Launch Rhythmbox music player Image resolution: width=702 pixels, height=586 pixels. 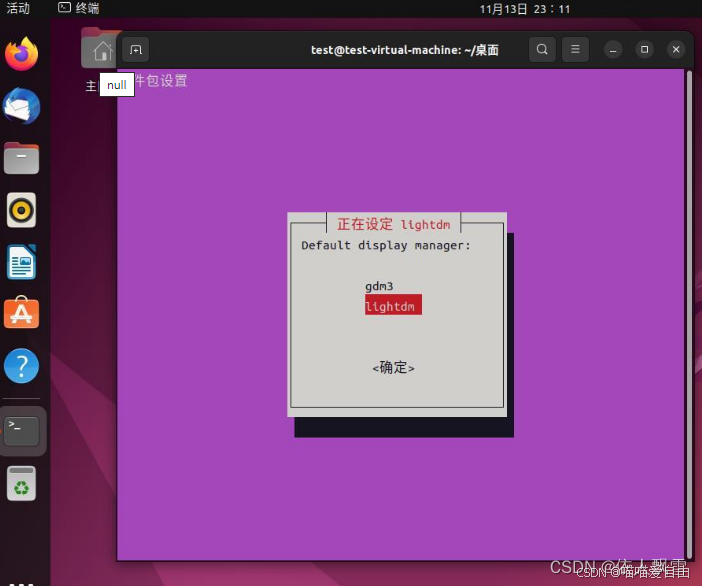pyautogui.click(x=21, y=210)
